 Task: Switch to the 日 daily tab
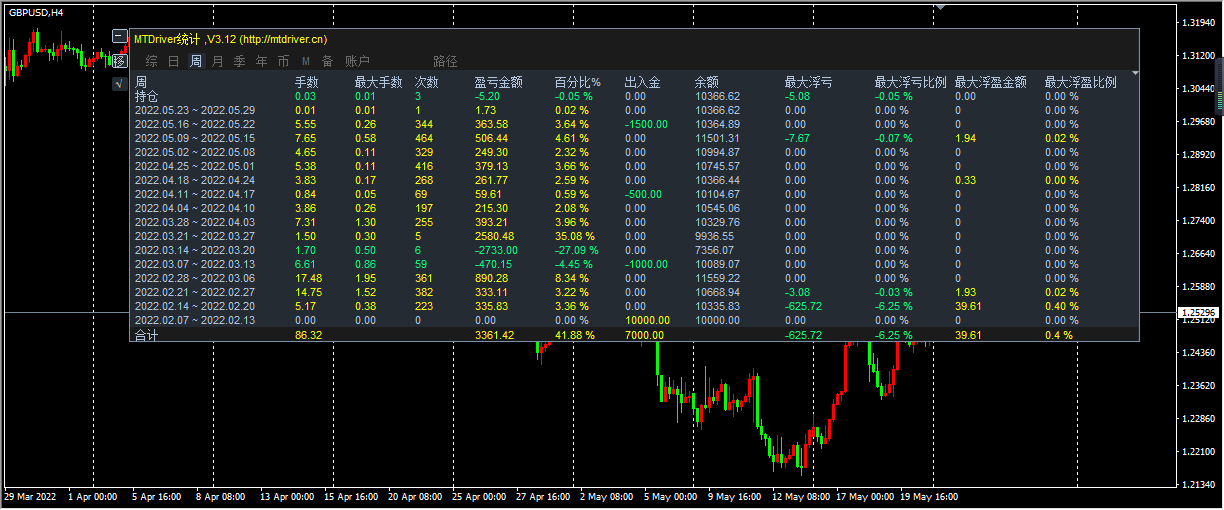click(x=174, y=62)
